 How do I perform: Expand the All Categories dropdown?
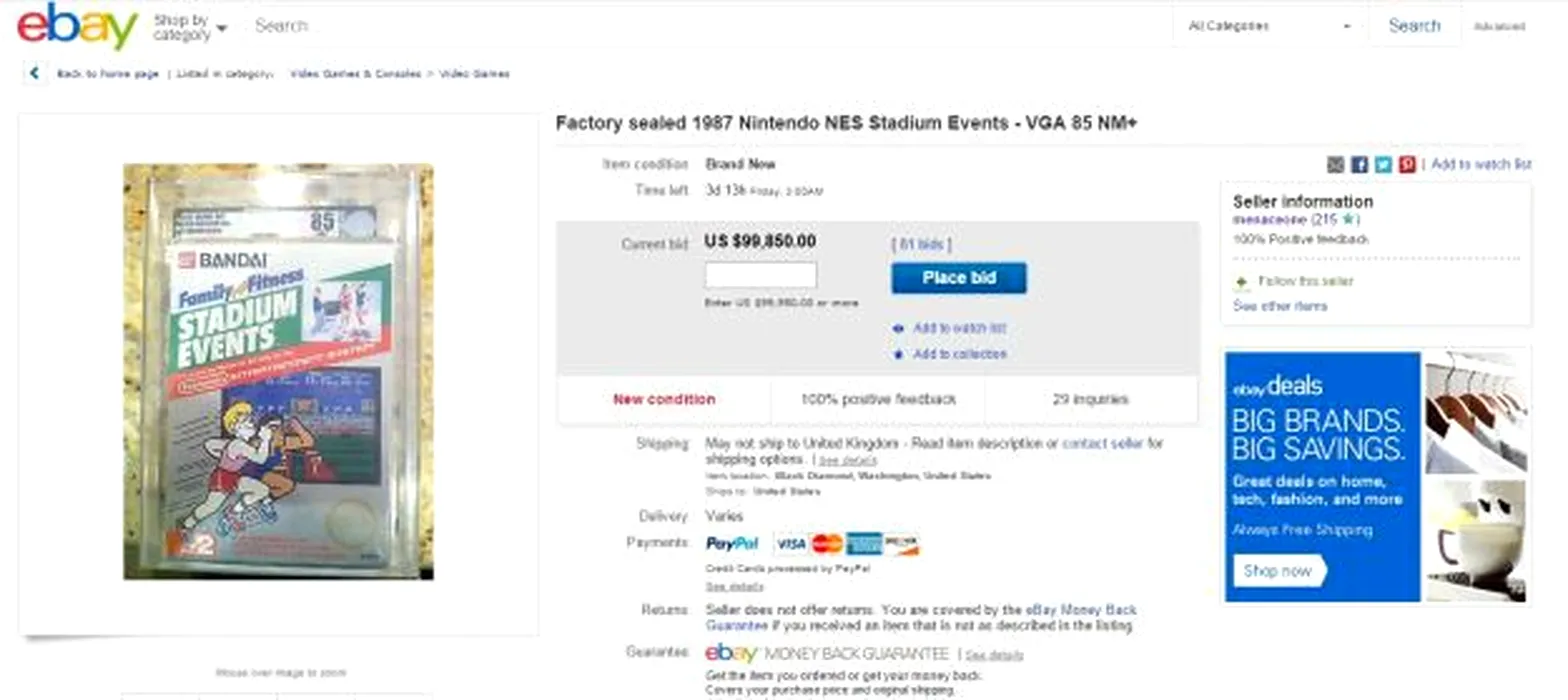(x=1268, y=26)
